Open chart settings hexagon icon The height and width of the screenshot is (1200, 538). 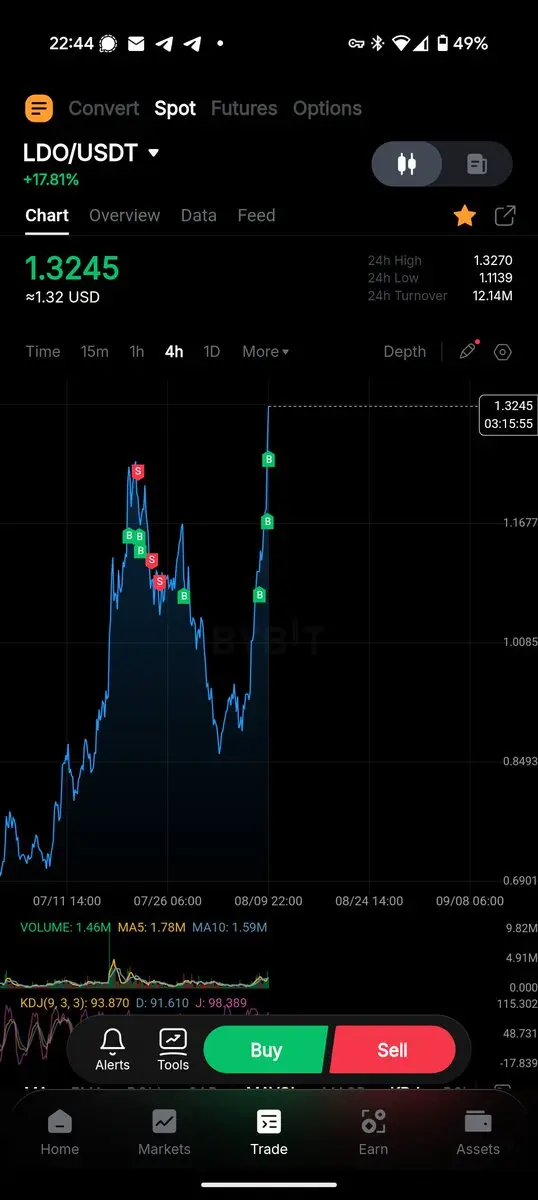(503, 352)
